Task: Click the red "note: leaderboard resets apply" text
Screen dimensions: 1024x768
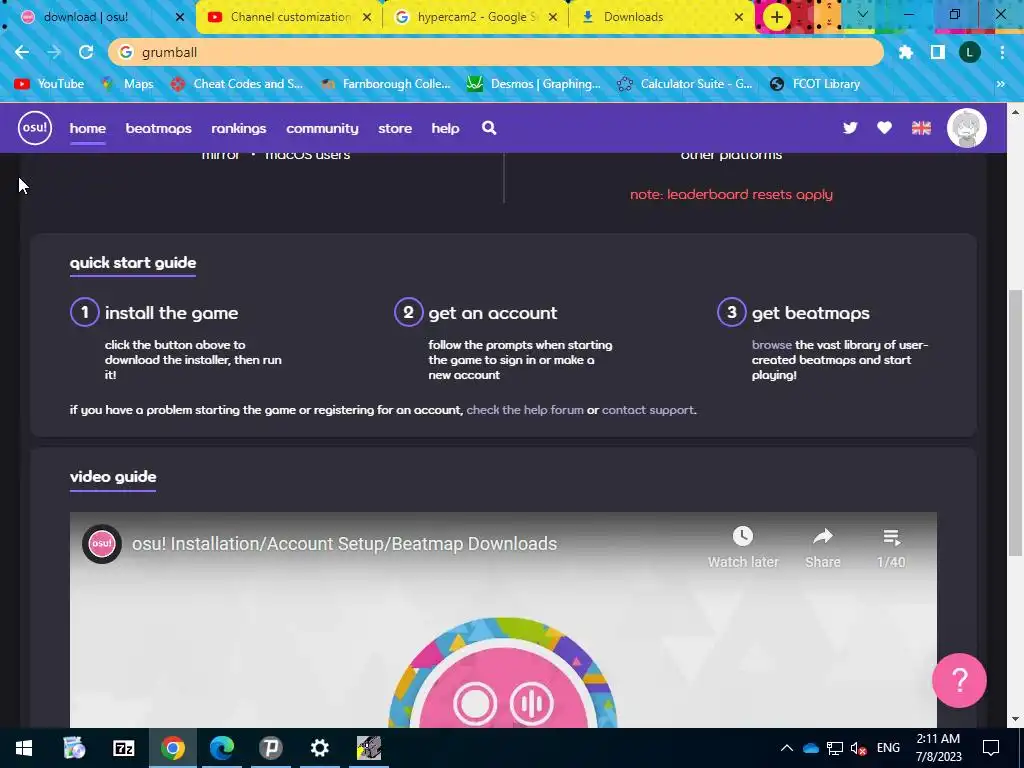Action: [731, 195]
